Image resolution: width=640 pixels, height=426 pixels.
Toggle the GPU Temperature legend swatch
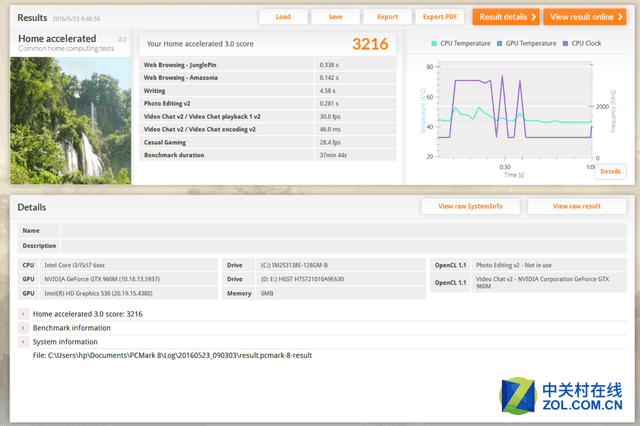[x=499, y=44]
